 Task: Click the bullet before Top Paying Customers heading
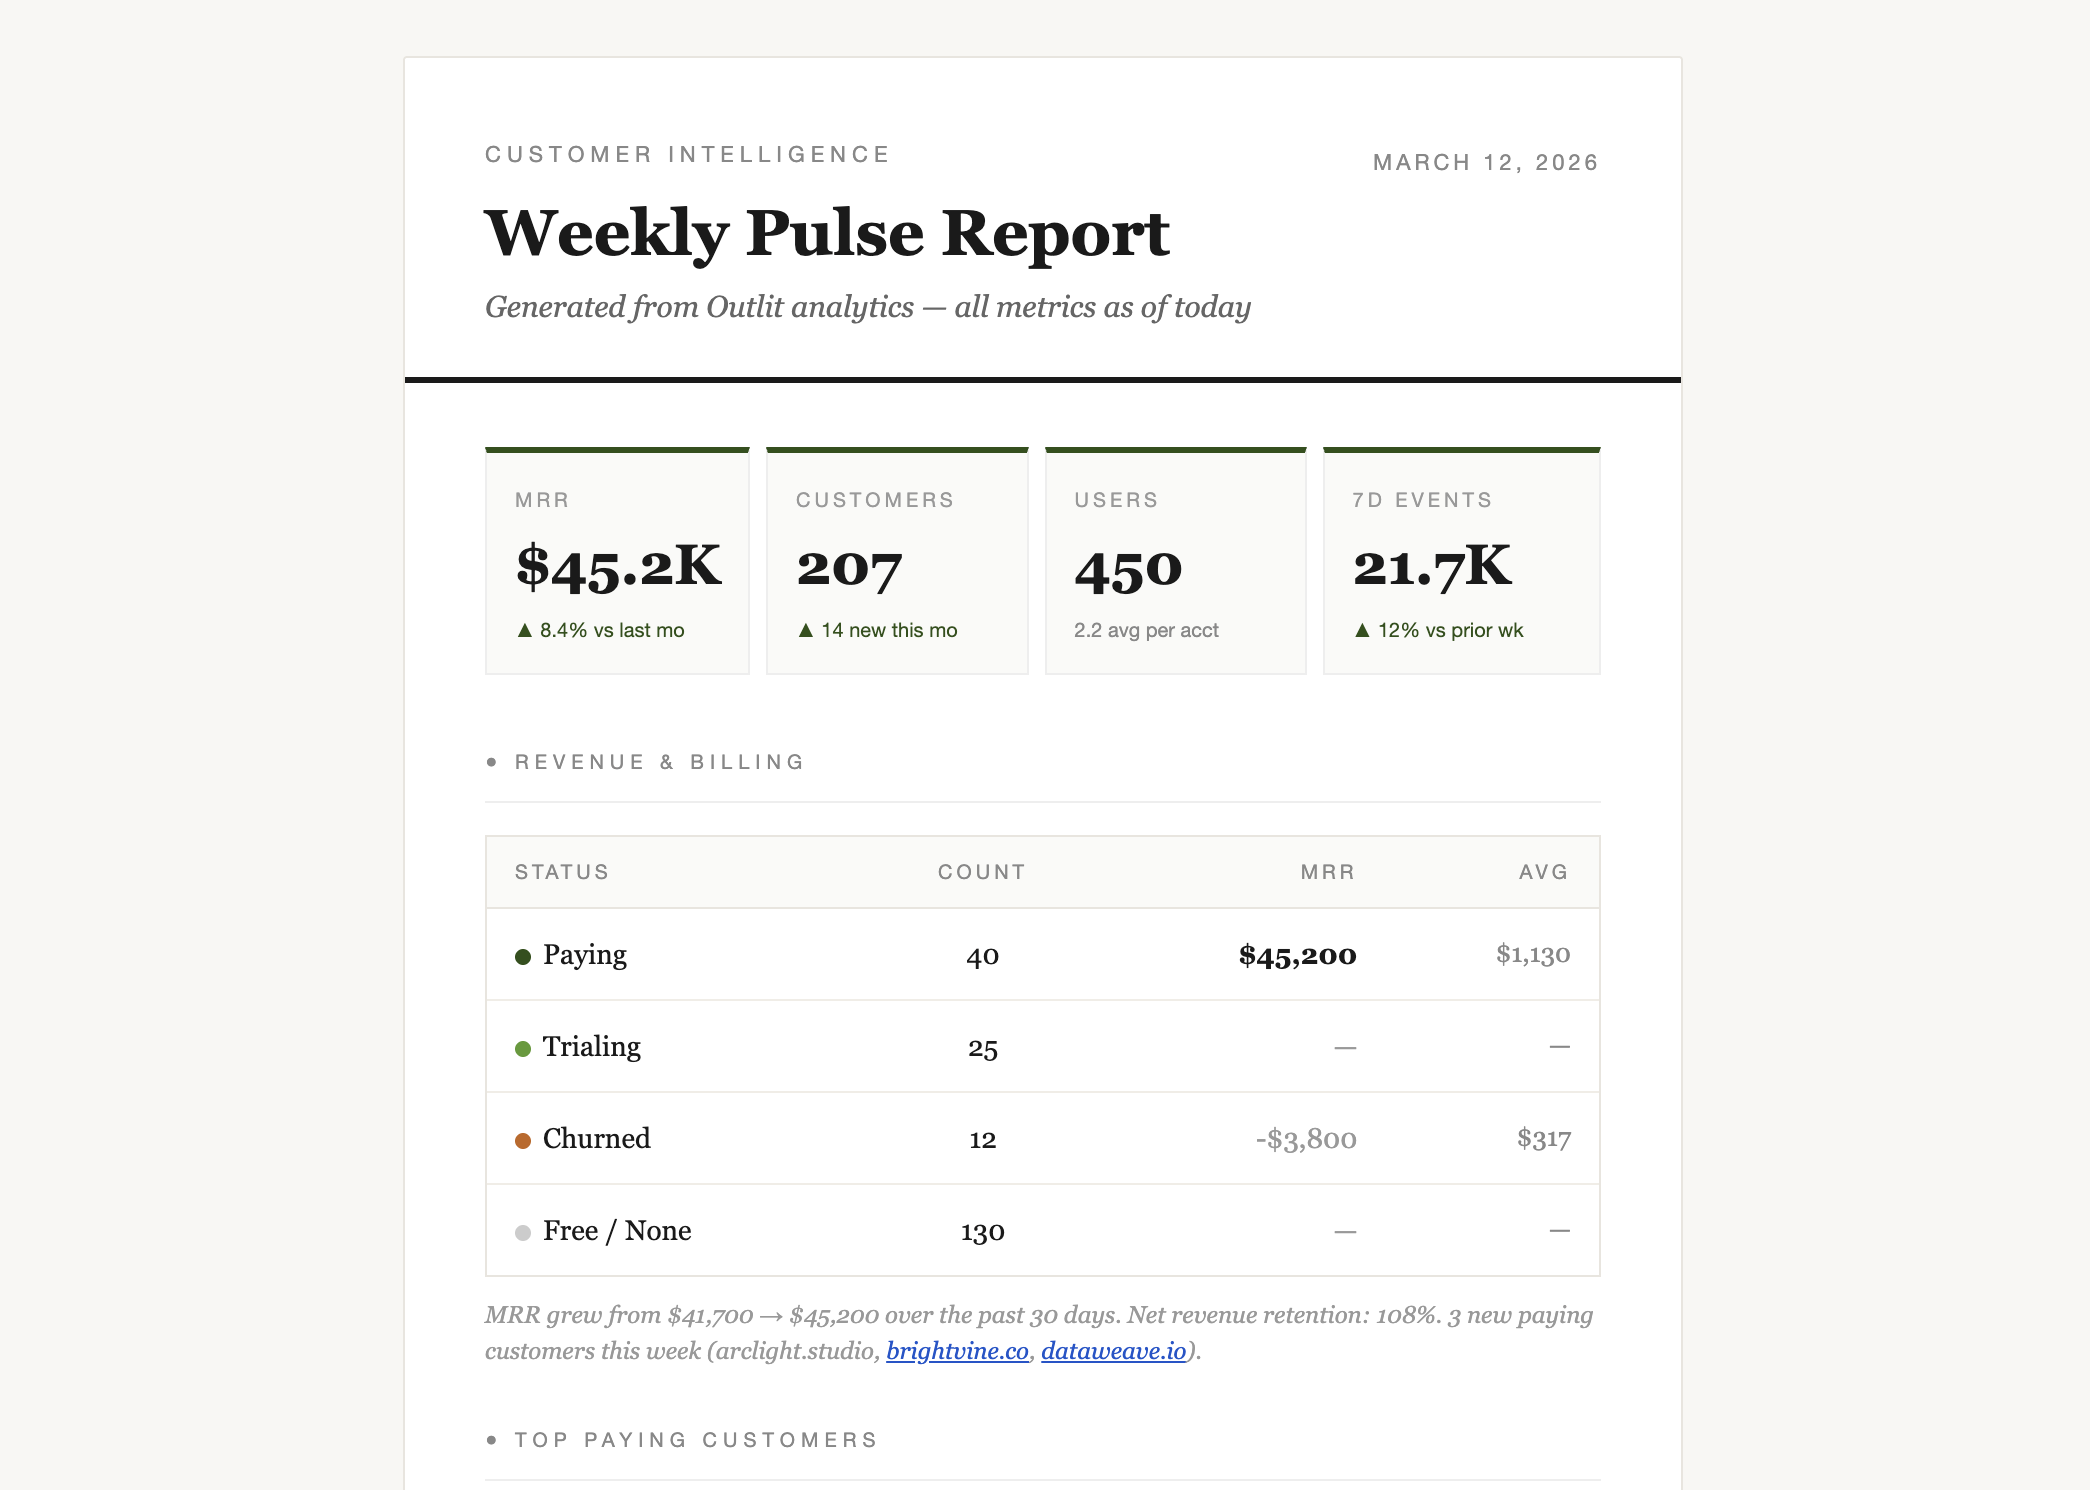point(491,1440)
